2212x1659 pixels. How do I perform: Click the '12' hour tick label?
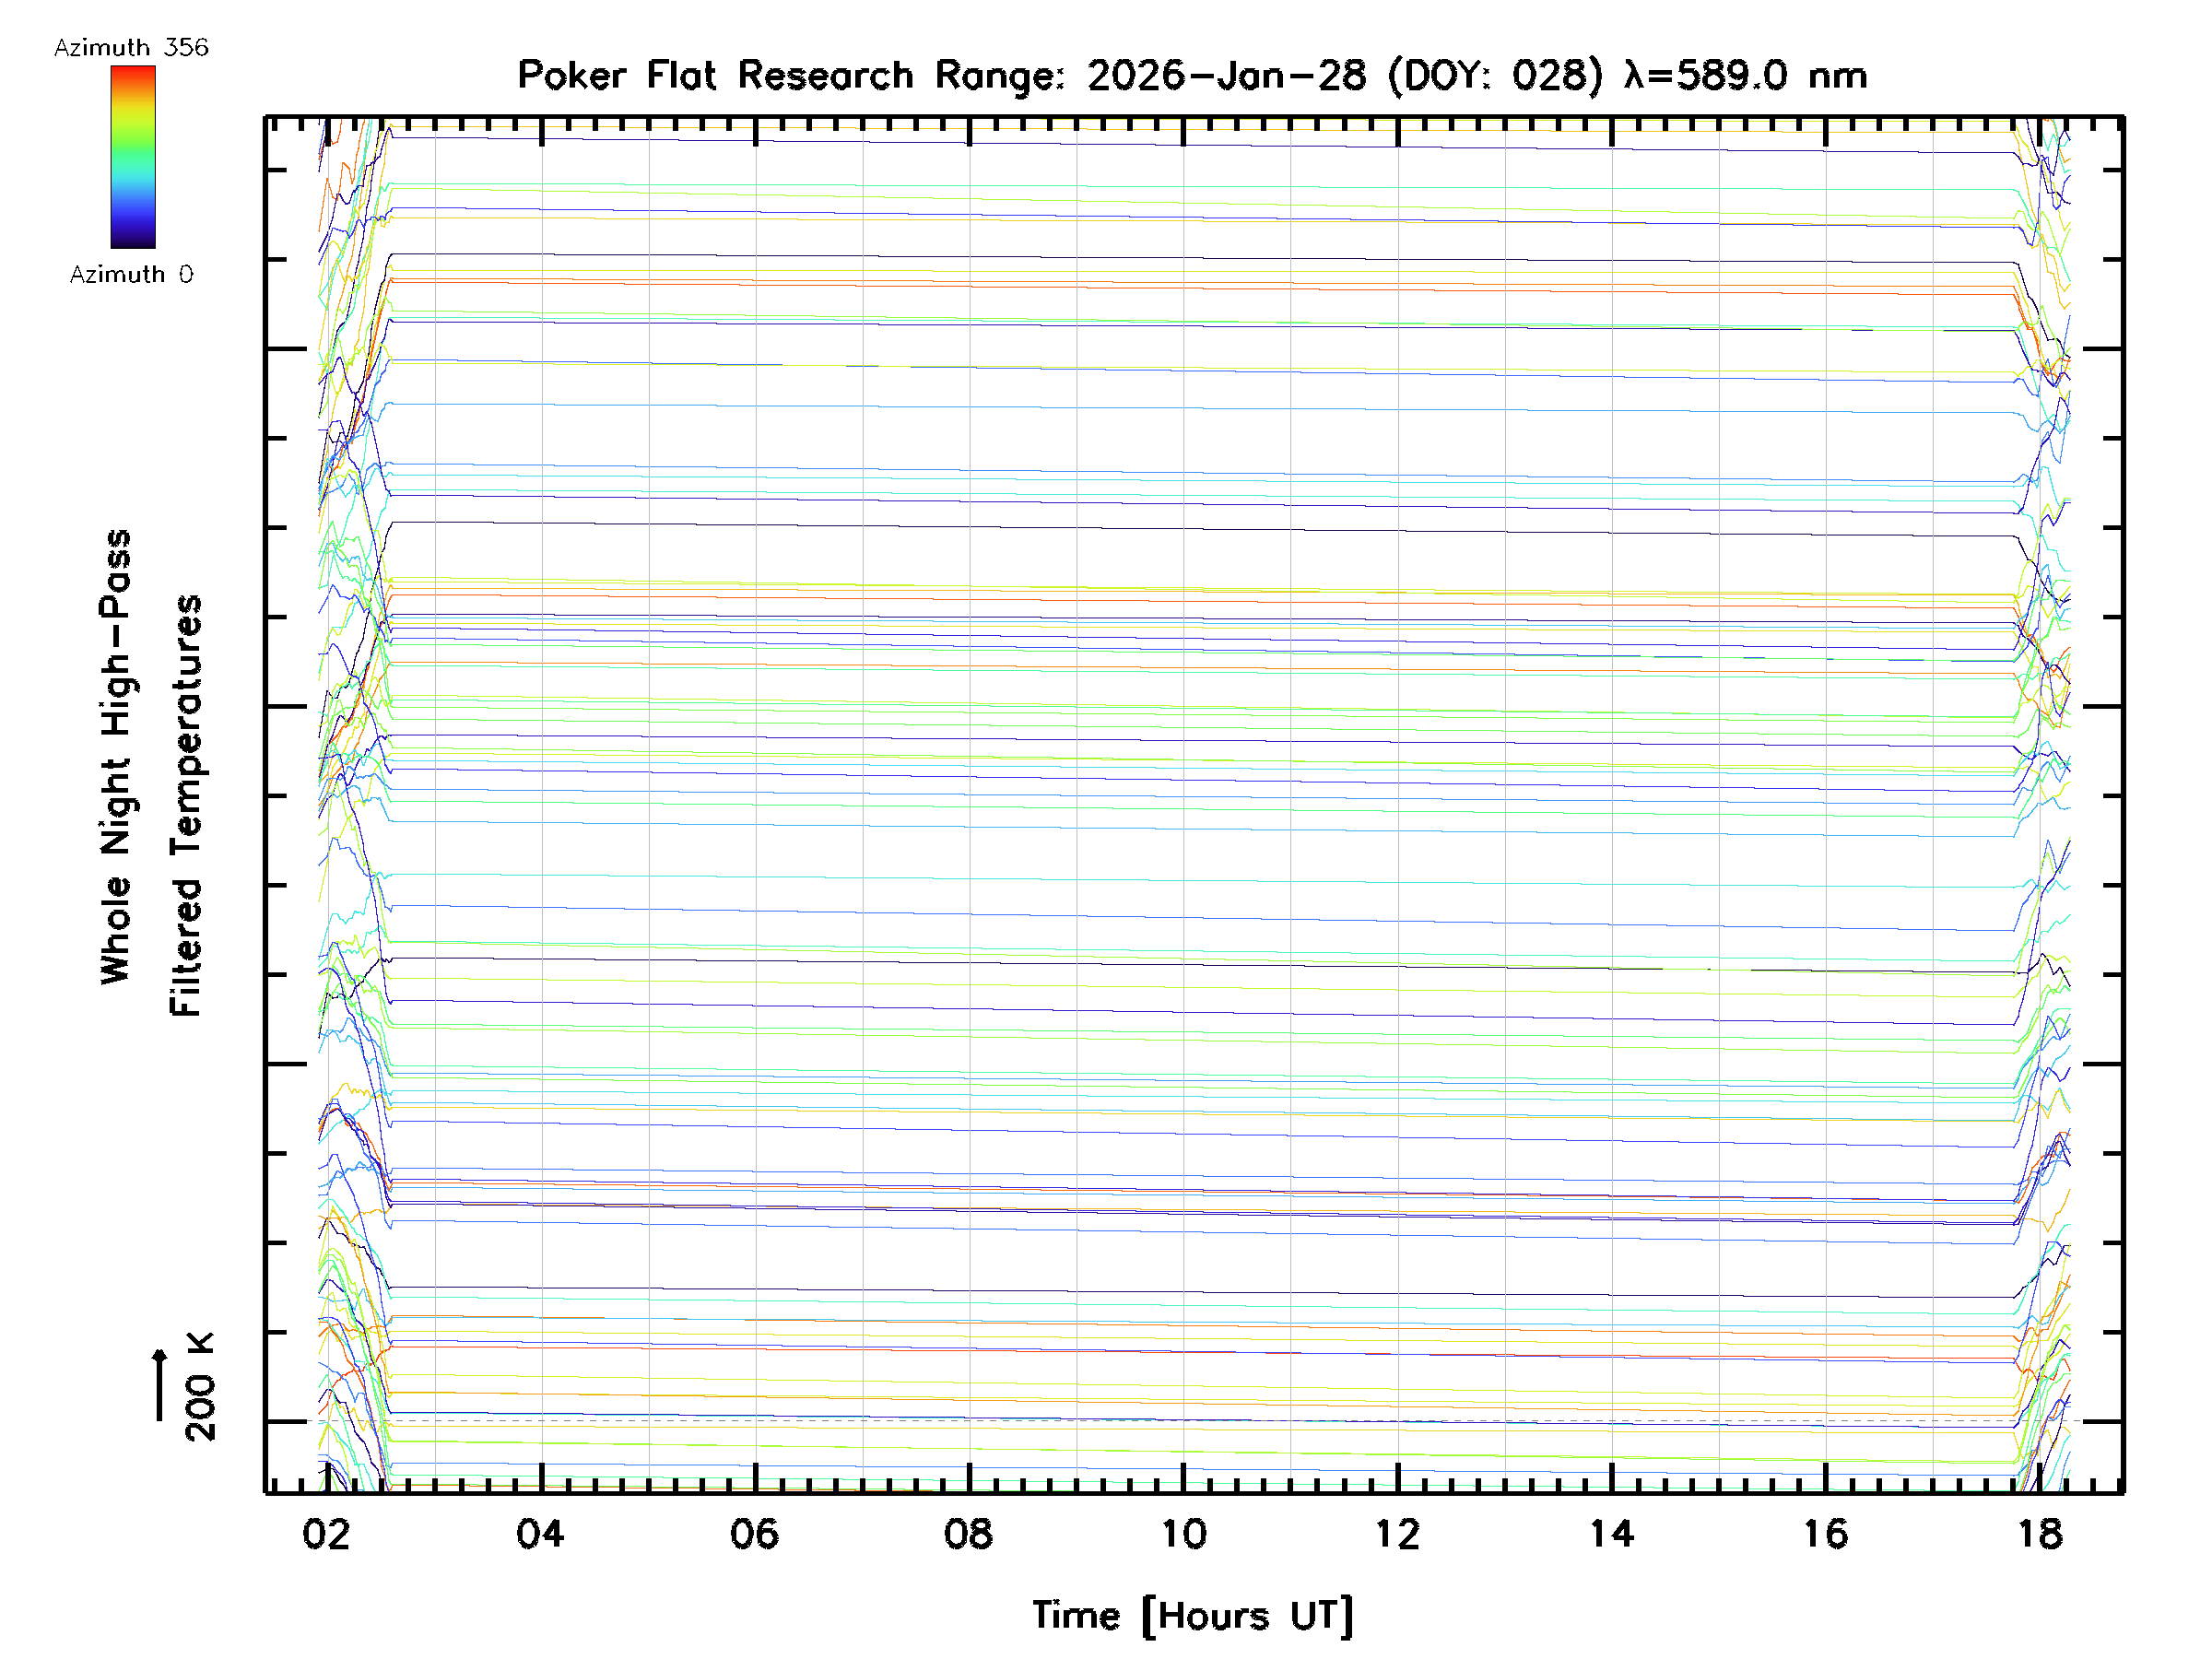tap(1397, 1535)
